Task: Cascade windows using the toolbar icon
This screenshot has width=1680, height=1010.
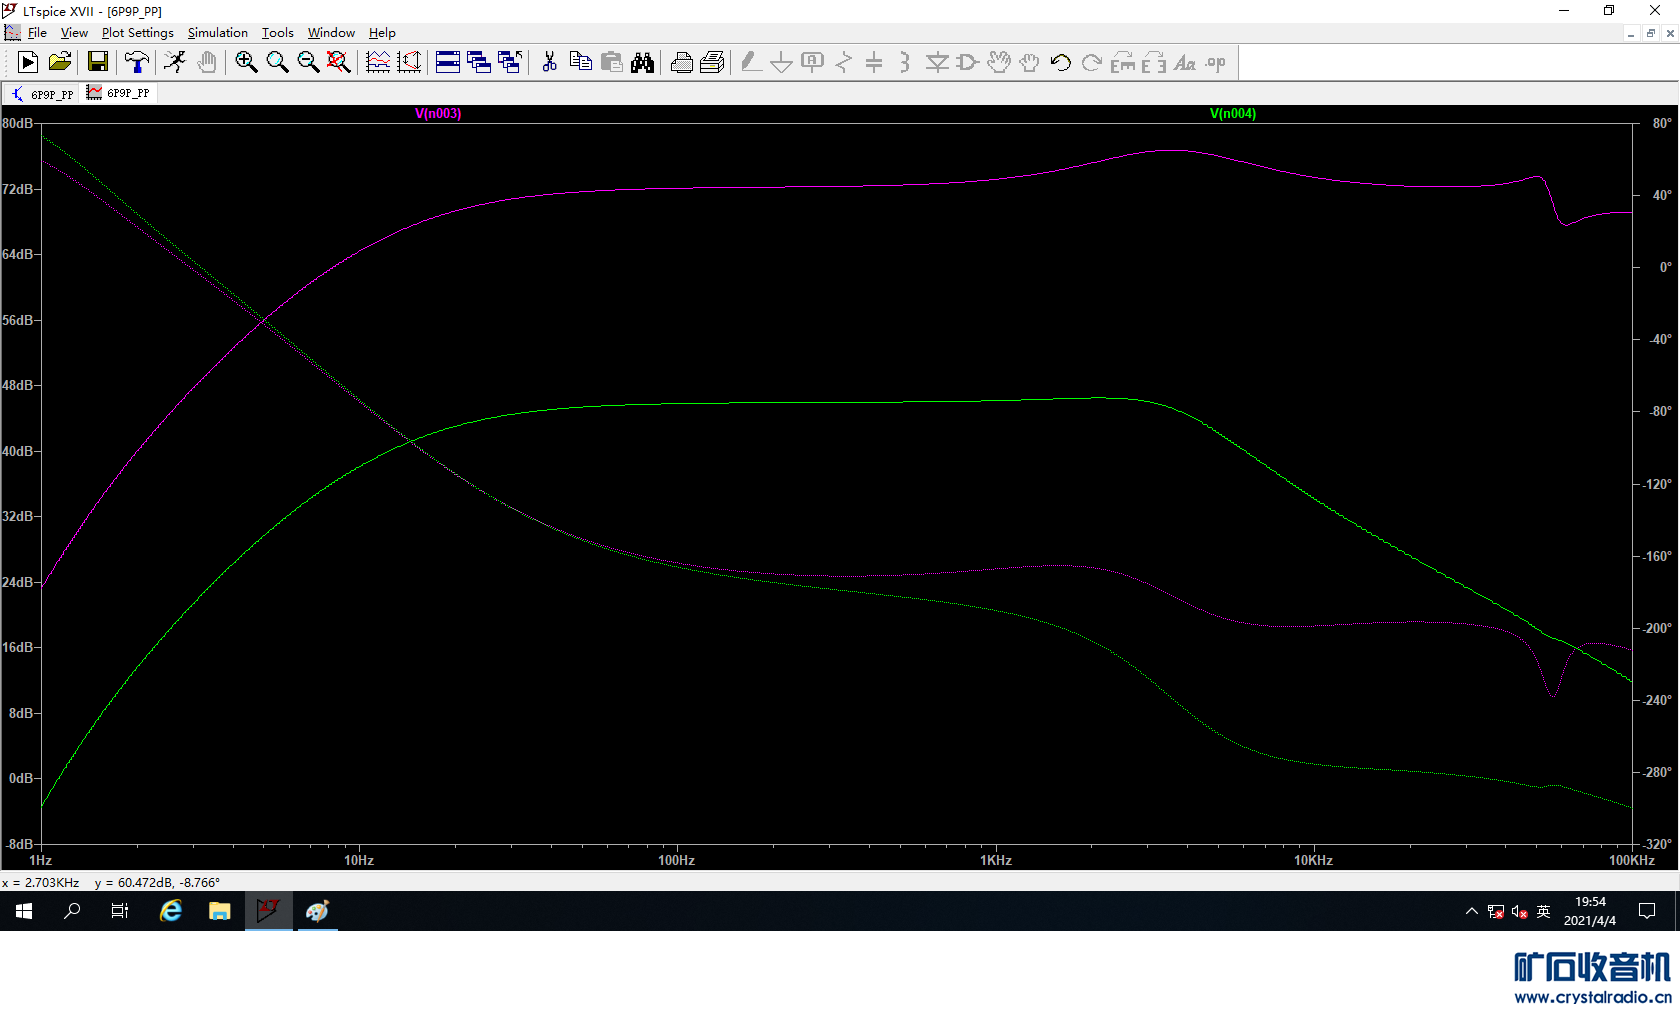Action: 479,62
